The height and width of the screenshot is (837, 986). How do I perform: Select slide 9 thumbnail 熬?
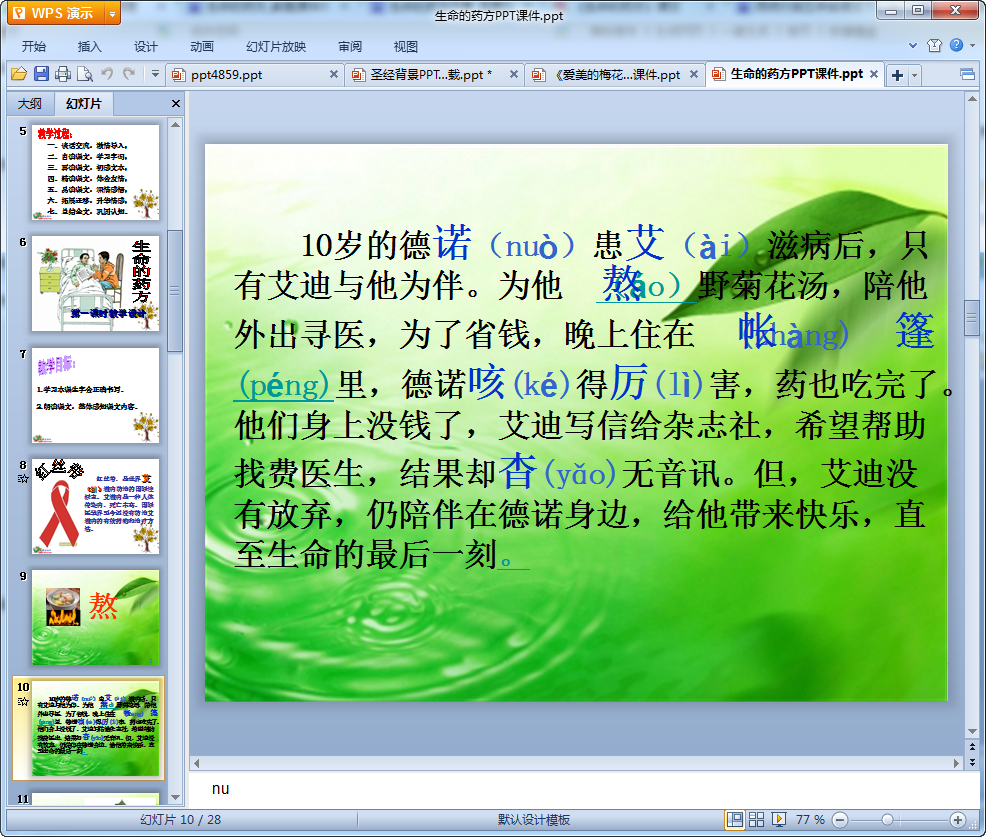[x=96, y=618]
